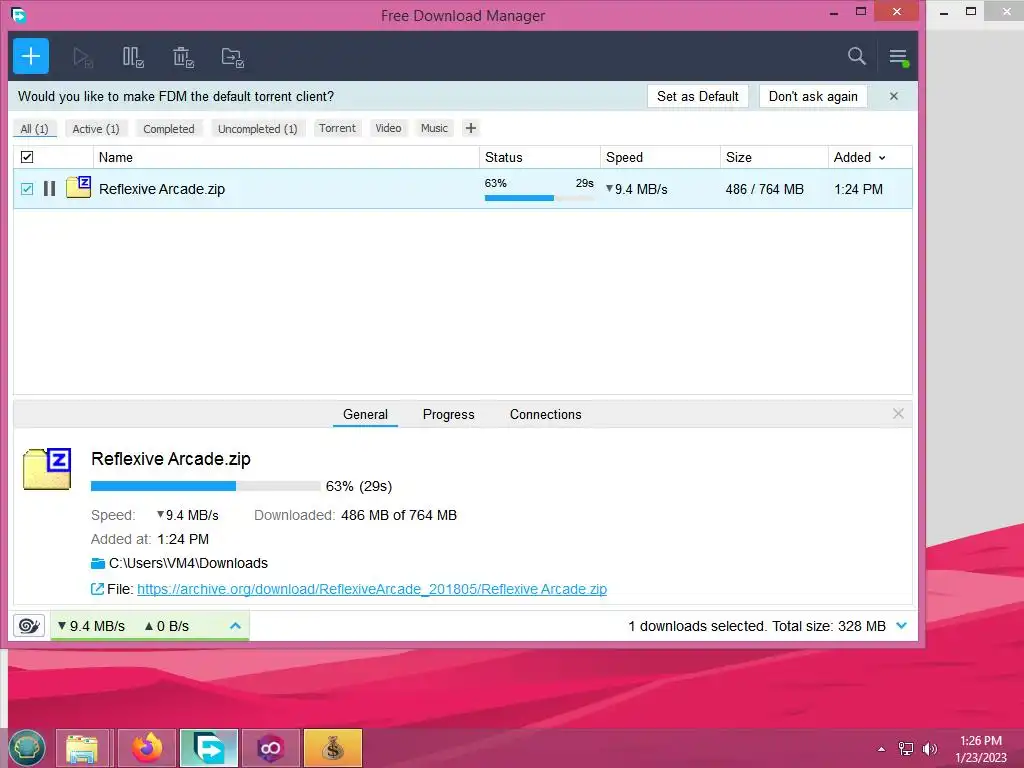This screenshot has height=768, width=1024.
Task: Filter by Video downloads
Action: coord(388,128)
